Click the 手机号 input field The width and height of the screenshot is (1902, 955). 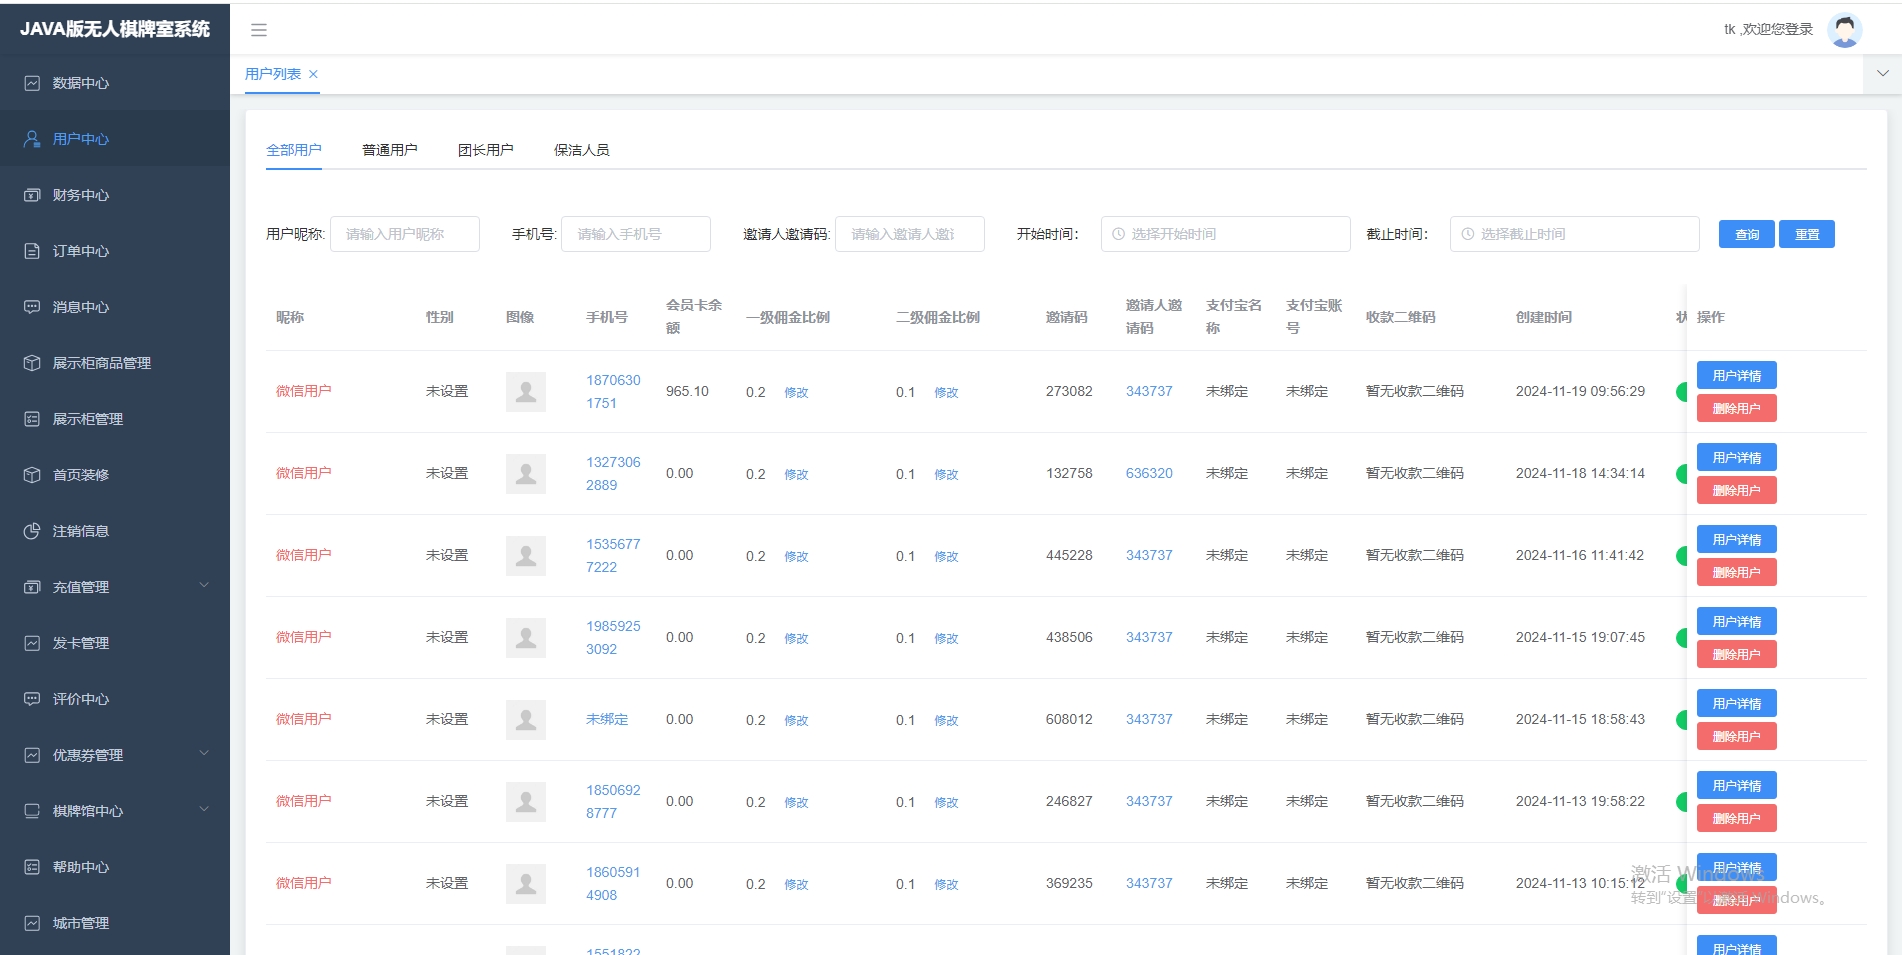[x=636, y=234]
